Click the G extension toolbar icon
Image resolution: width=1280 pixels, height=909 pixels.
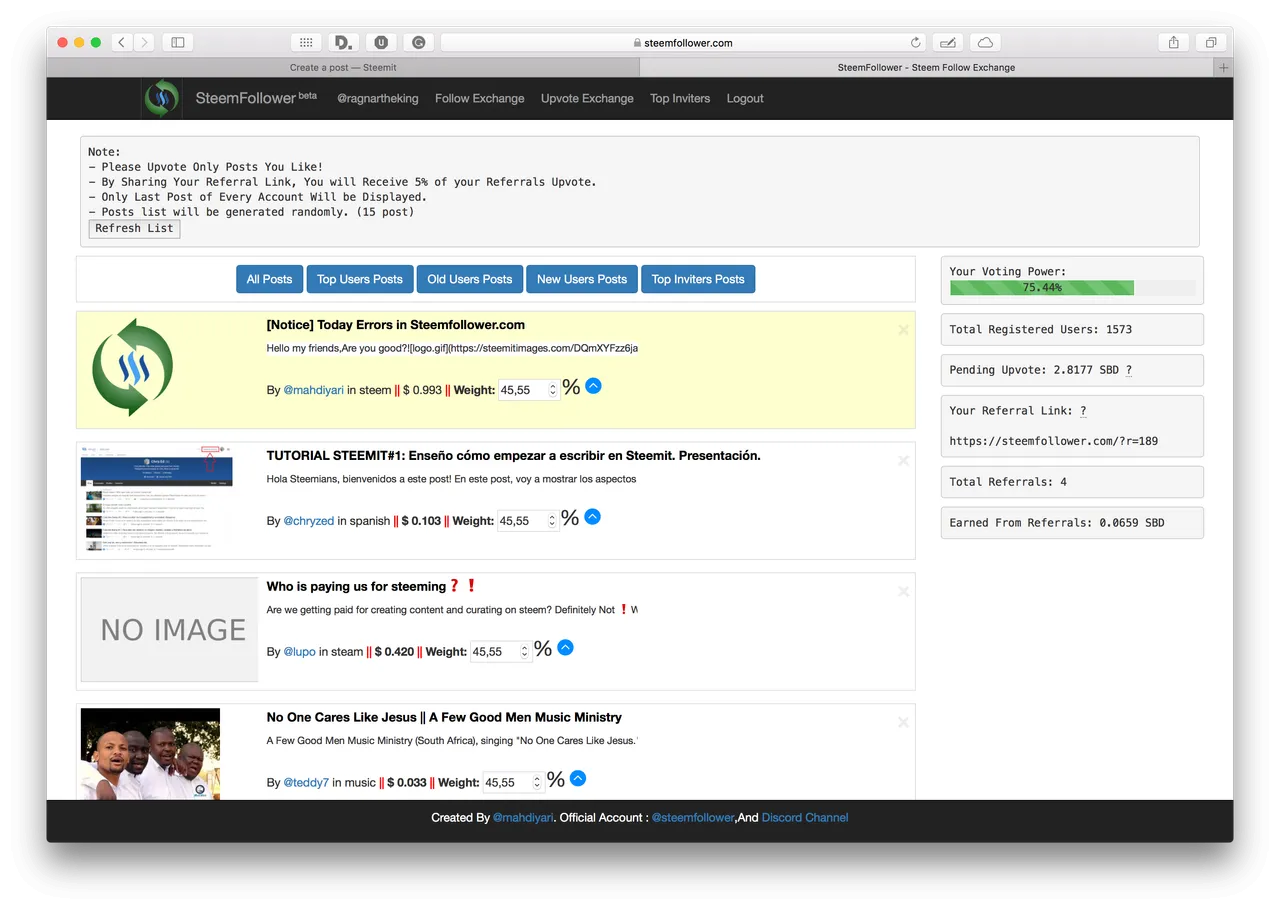(x=418, y=42)
